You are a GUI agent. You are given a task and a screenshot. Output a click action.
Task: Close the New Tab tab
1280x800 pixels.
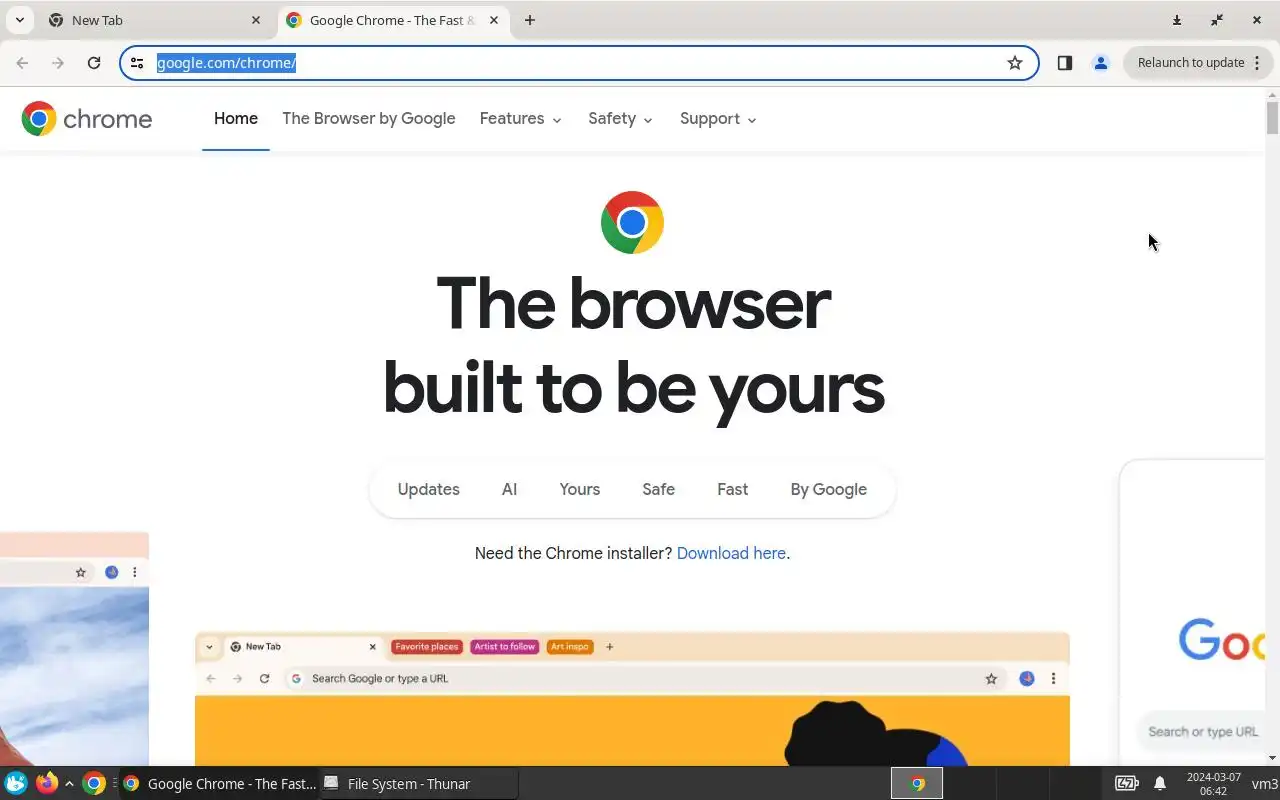[256, 20]
